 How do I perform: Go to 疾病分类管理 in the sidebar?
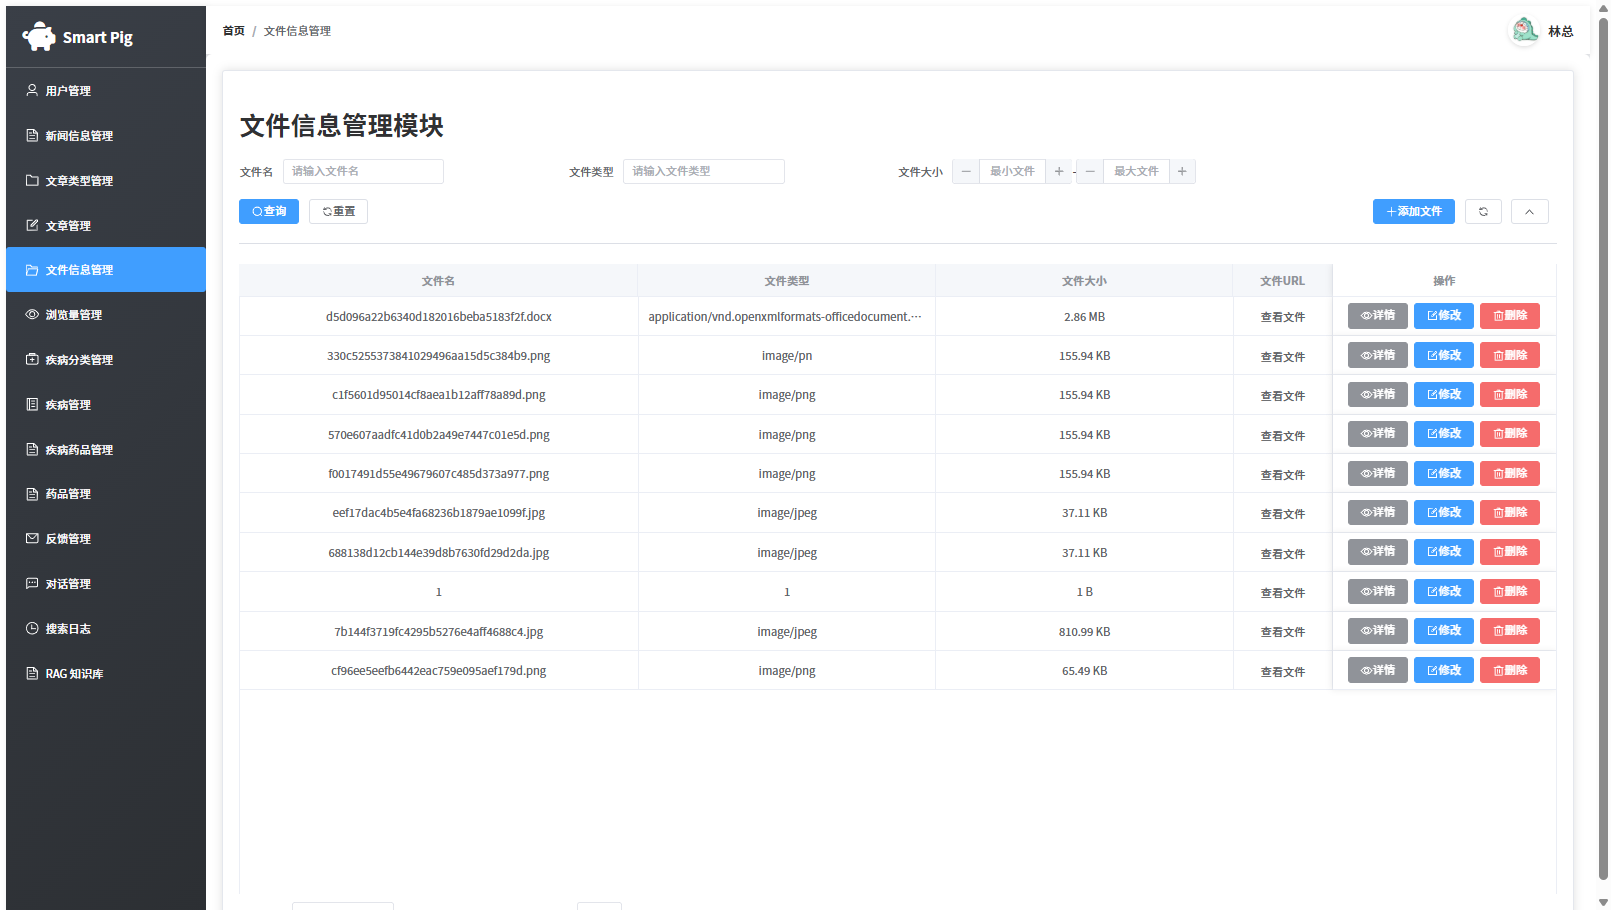[x=106, y=360]
